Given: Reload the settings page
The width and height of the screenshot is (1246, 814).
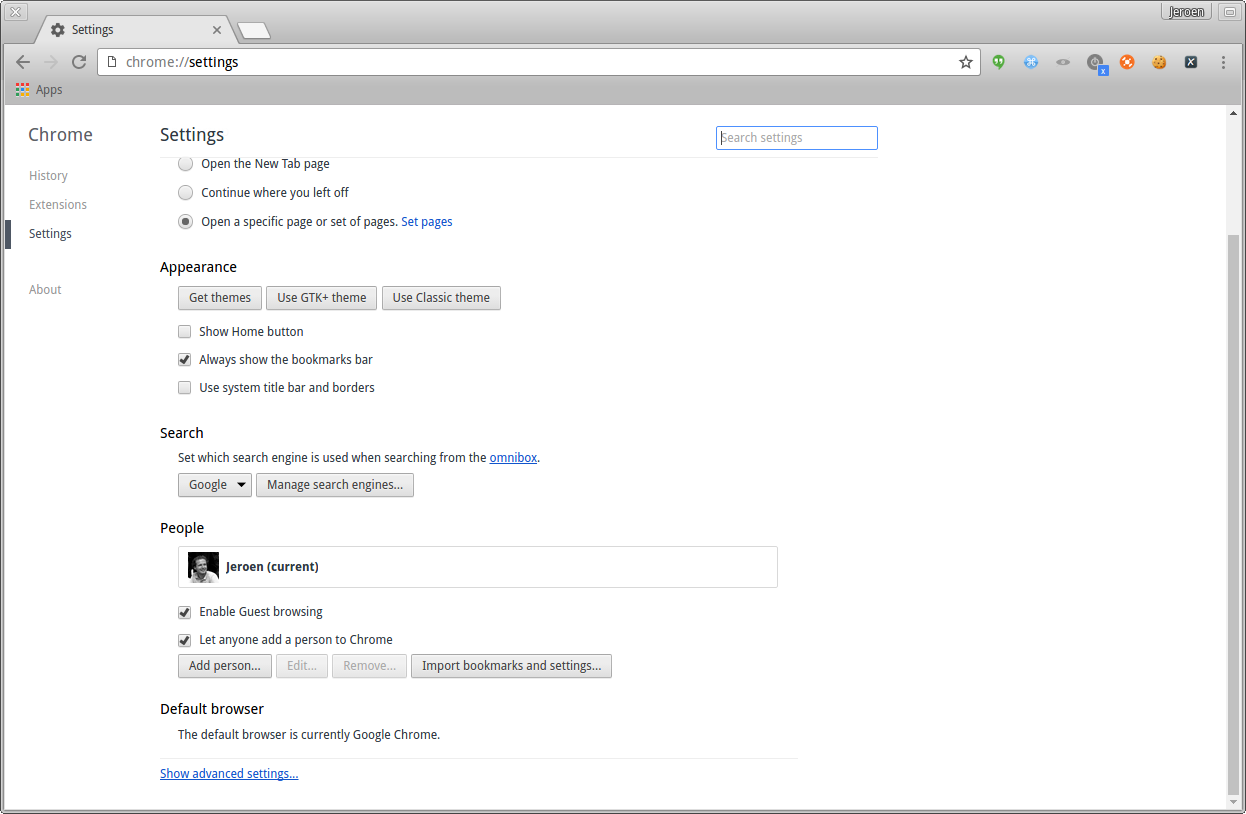Looking at the screenshot, I should [x=79, y=62].
